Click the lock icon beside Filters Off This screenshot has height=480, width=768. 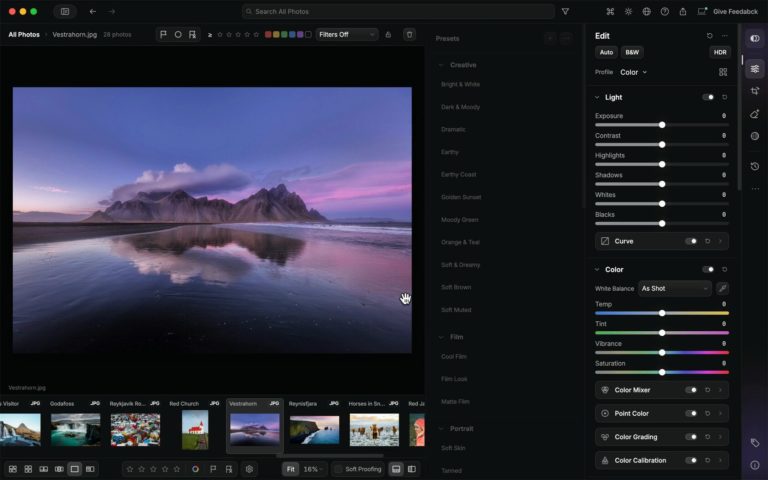coord(388,34)
